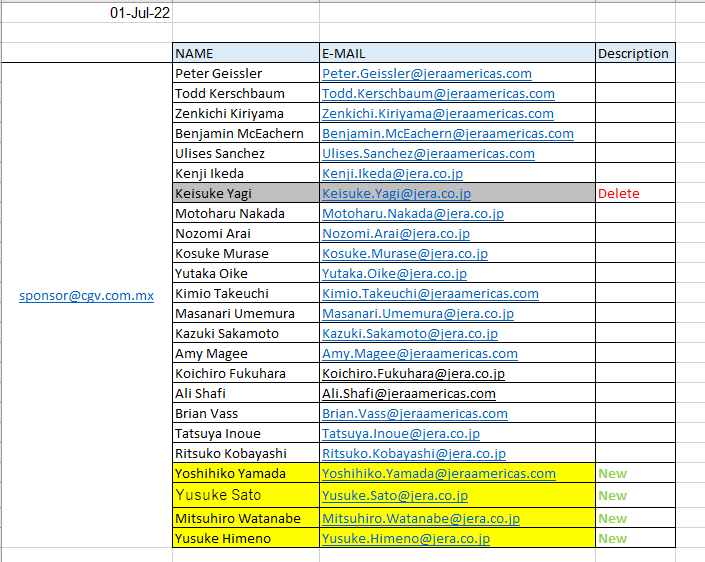Select the 01-Jul-22 date cell
This screenshot has width=705, height=562.
[x=87, y=13]
